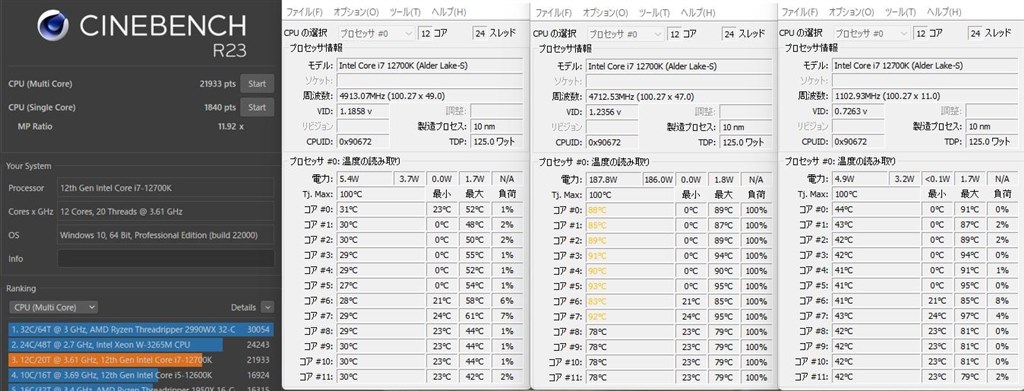The image size is (1024, 391).
Task: Open オプション(O) menu in right Core Temp window
Action: click(x=851, y=12)
